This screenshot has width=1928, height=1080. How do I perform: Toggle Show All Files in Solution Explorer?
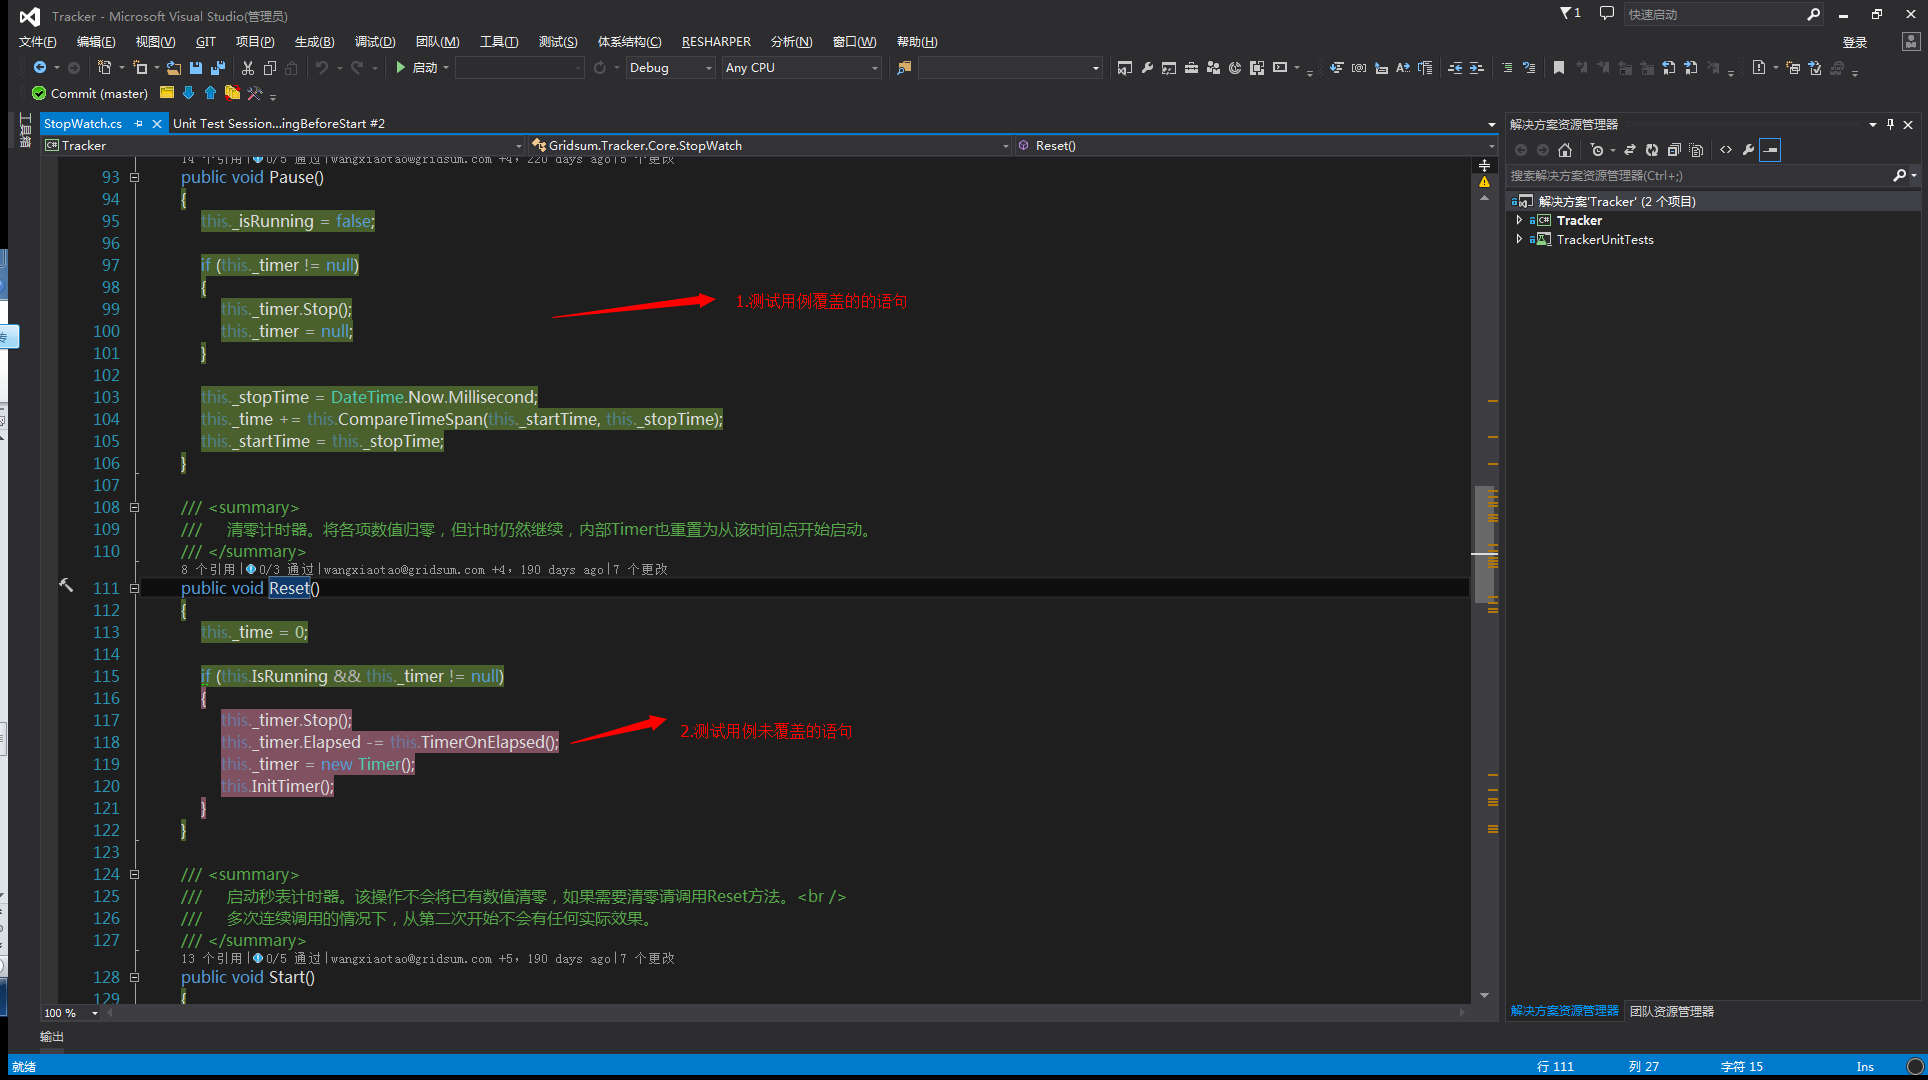(1696, 150)
